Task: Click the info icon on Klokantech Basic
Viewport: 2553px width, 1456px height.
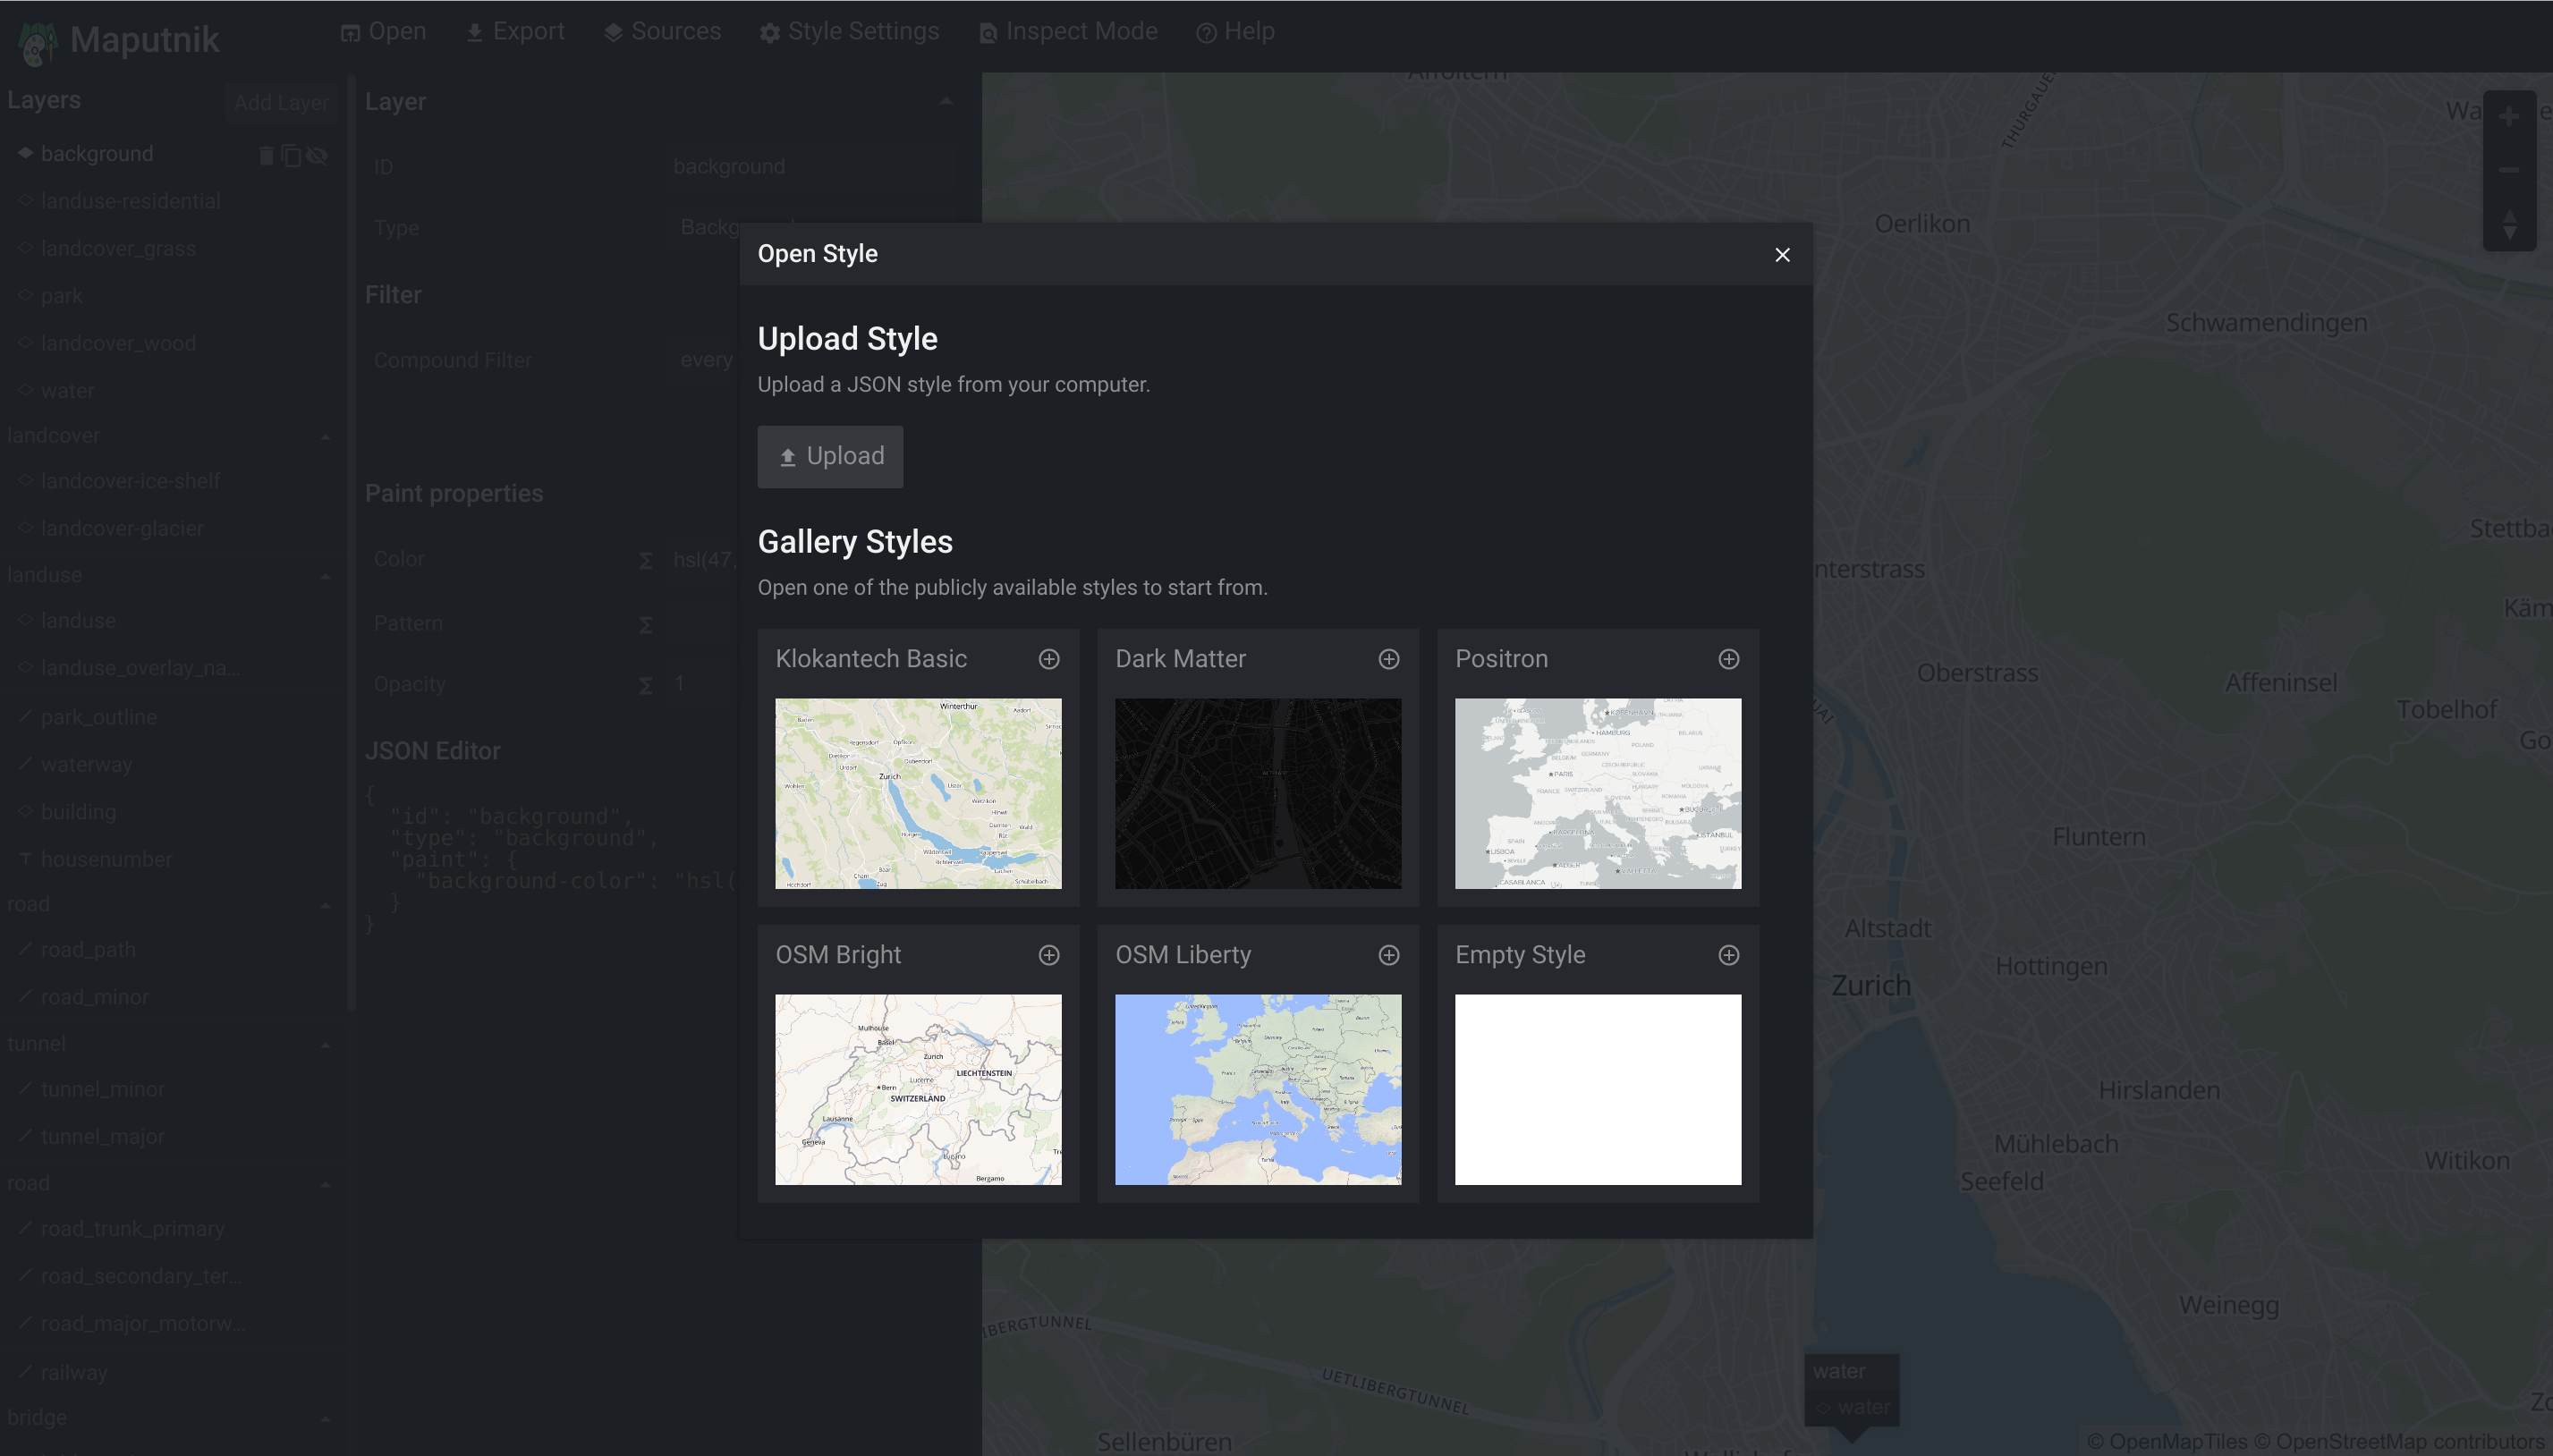Action: click(1048, 659)
